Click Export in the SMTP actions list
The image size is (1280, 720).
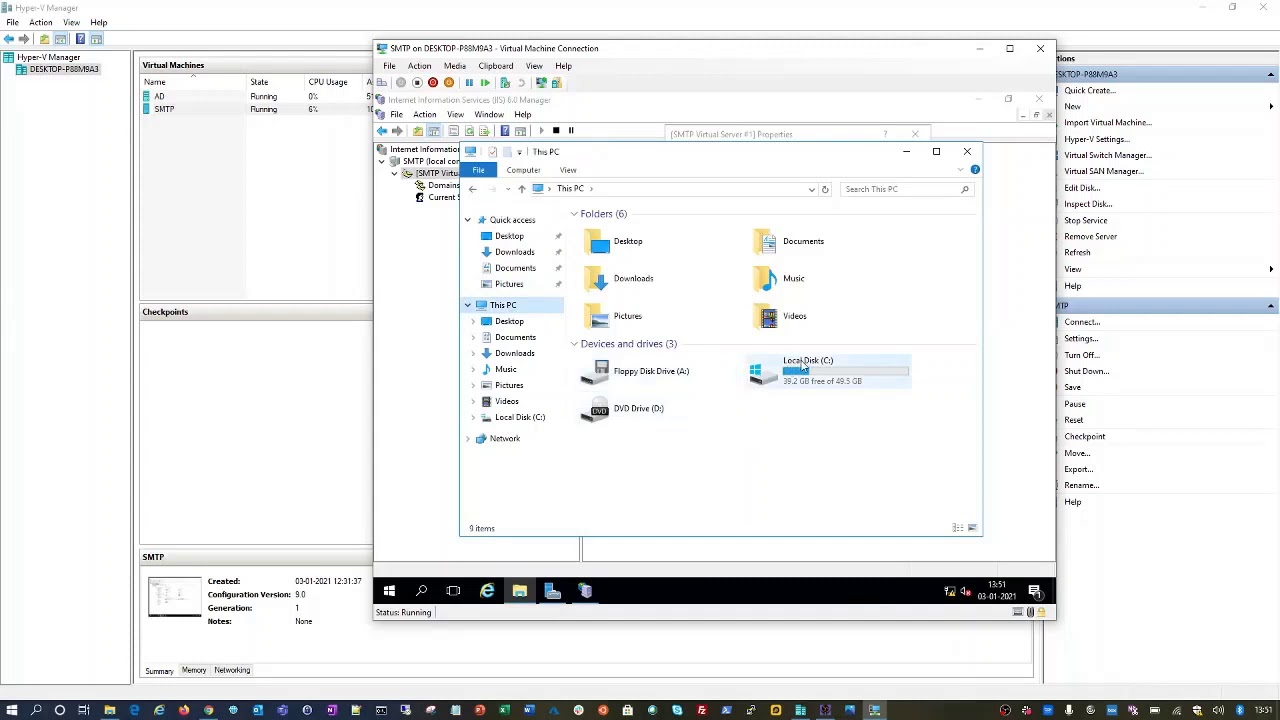click(1078, 469)
